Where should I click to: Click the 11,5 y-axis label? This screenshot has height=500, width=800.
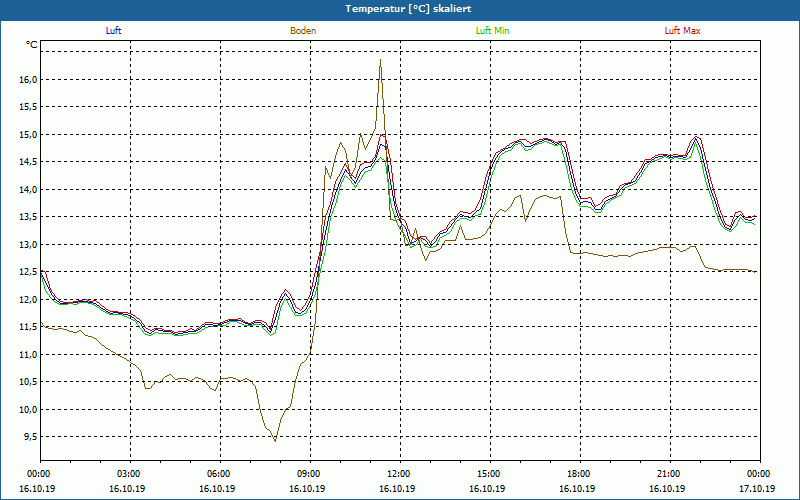pyautogui.click(x=29, y=327)
